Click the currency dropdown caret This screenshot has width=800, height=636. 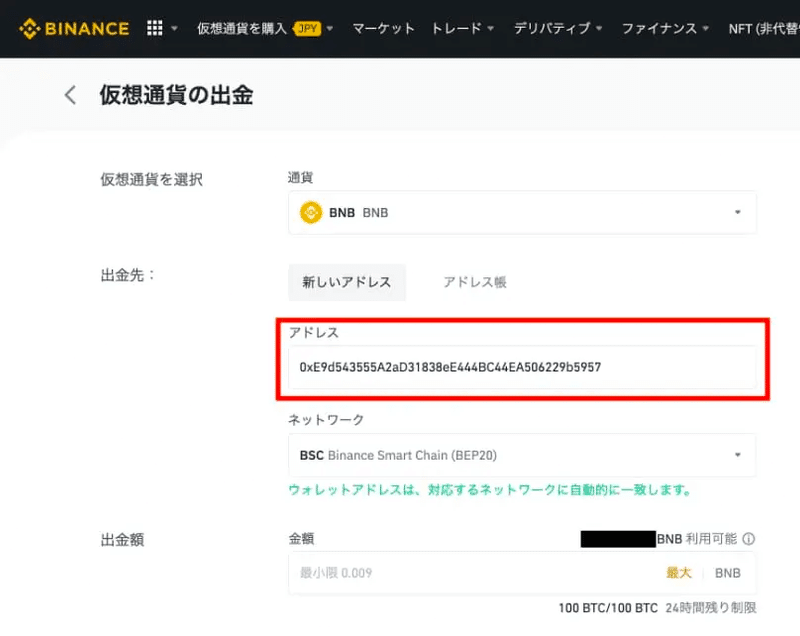pos(738,212)
